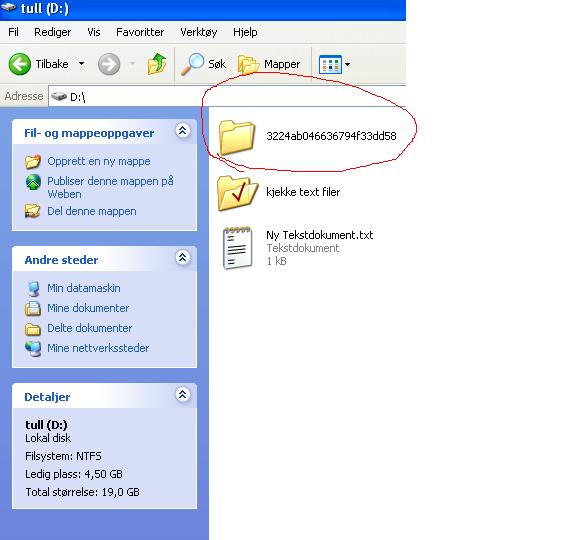Collapse the Andre steder panel
The height and width of the screenshot is (540, 576).
pos(183,258)
